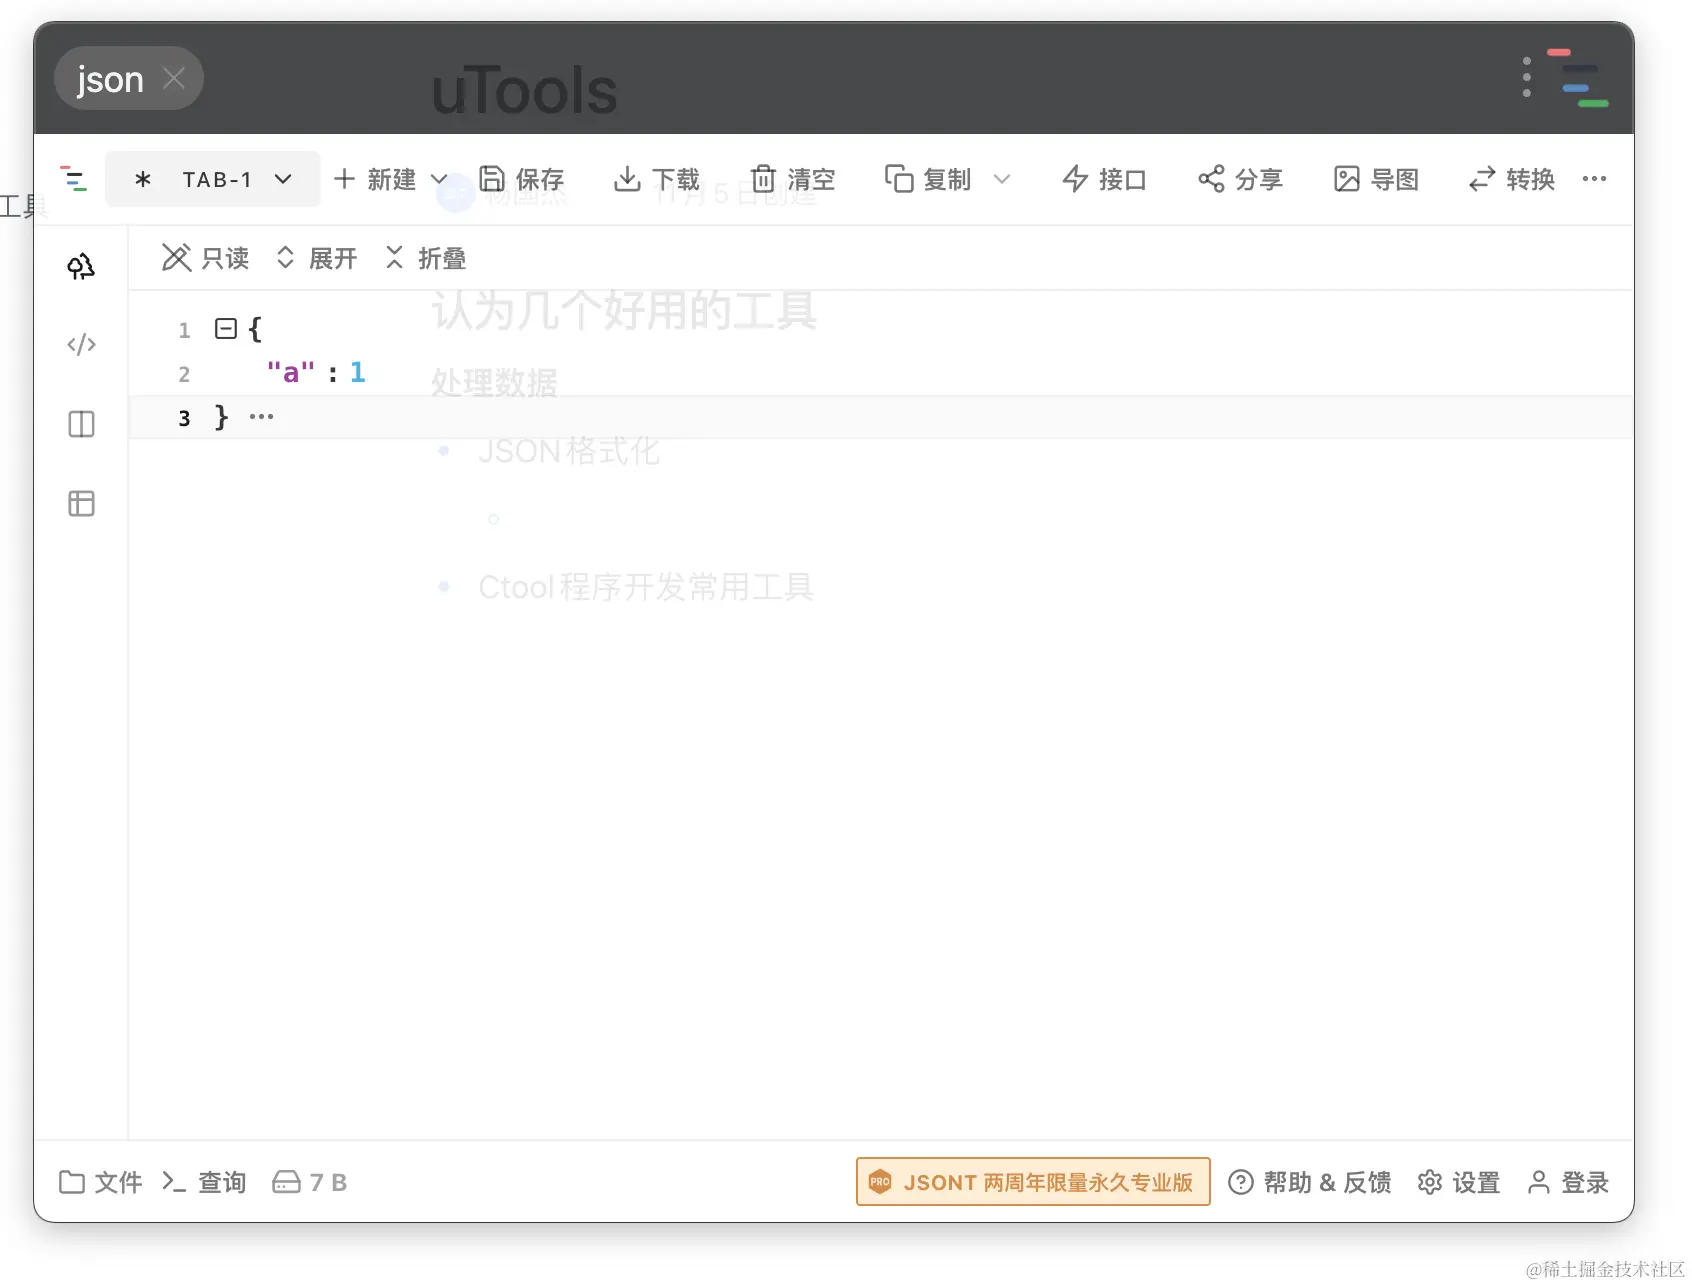
Task: Click the value 1 on line 2
Action: (358, 372)
